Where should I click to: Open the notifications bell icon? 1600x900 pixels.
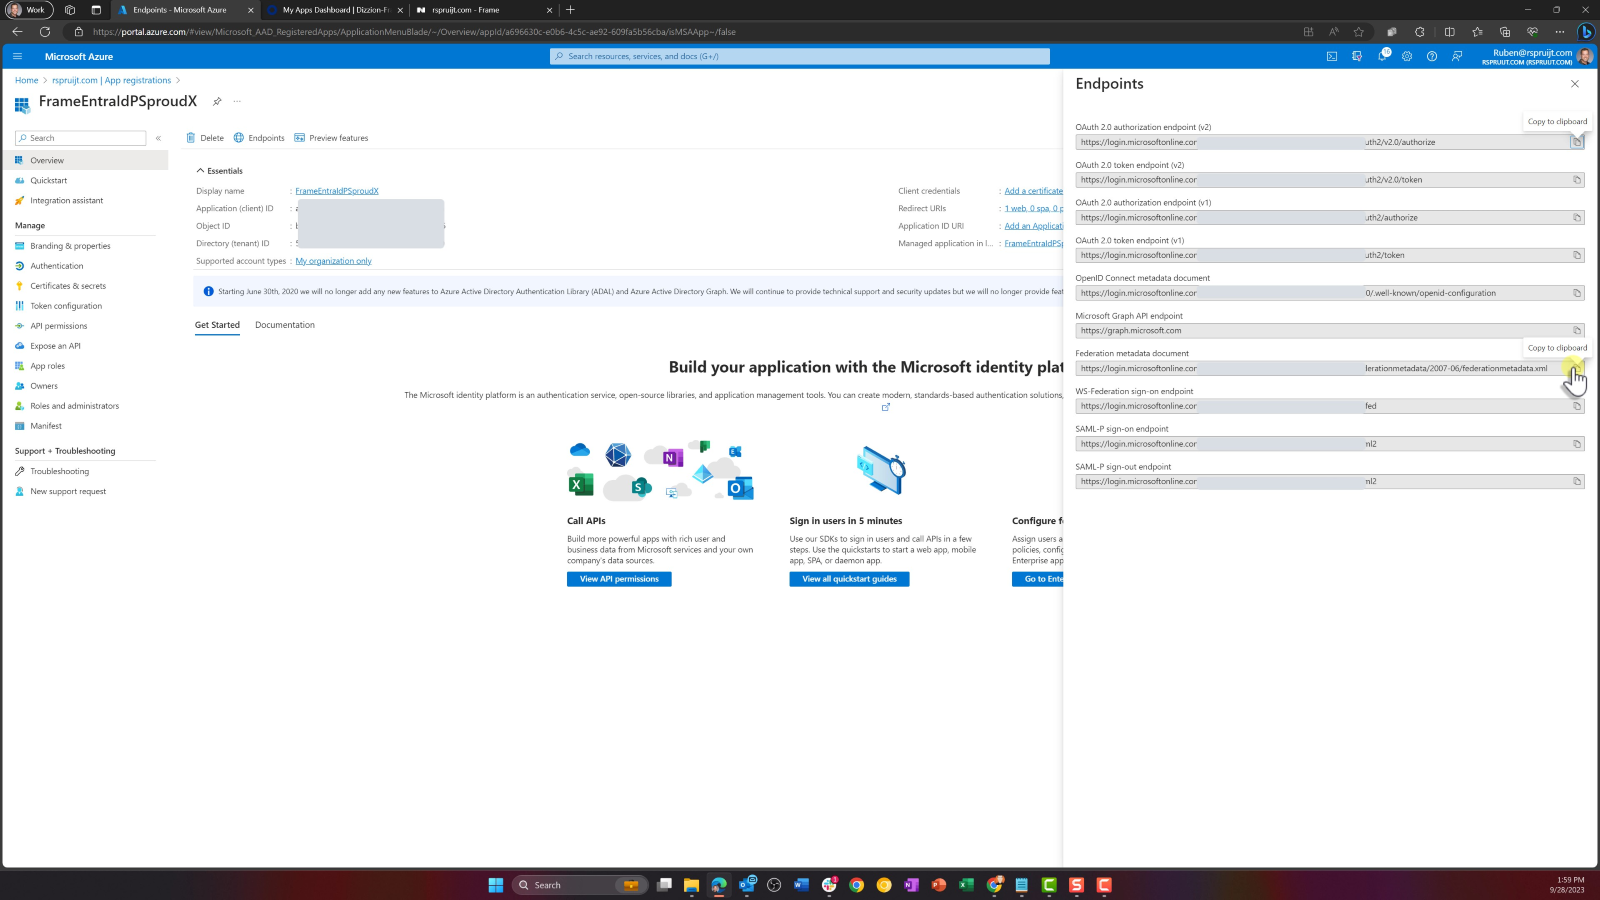click(1382, 57)
